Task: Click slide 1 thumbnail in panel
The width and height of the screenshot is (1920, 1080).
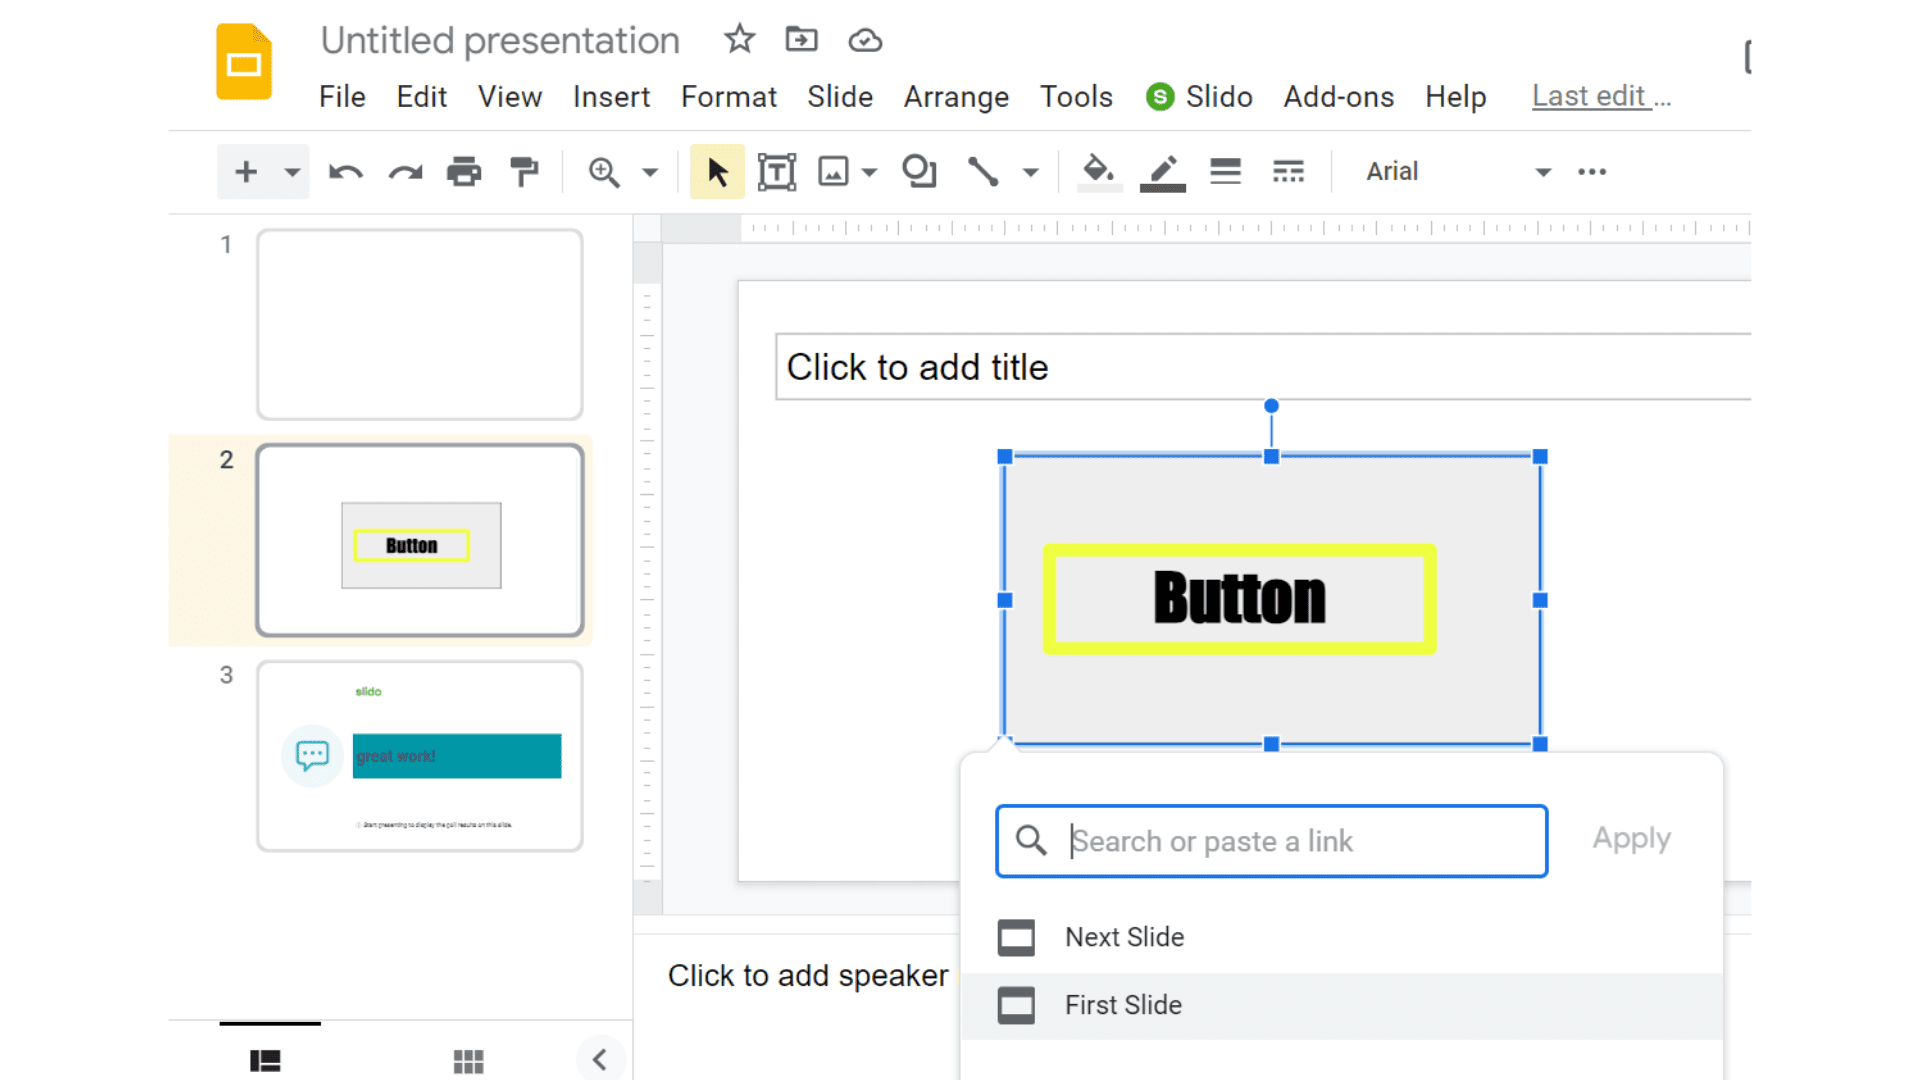Action: [x=419, y=324]
